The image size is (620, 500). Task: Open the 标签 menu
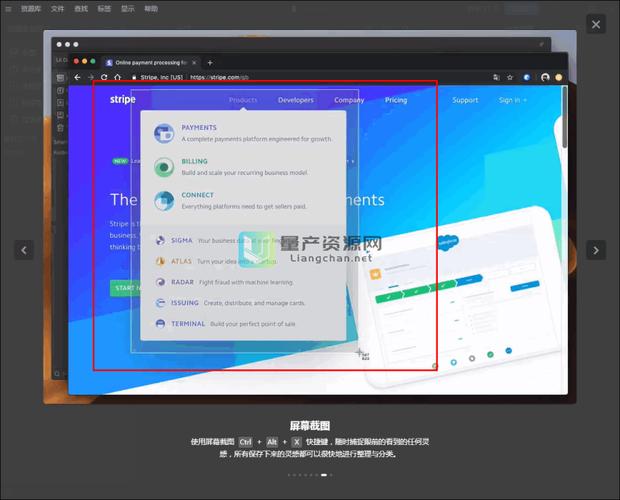point(104,9)
